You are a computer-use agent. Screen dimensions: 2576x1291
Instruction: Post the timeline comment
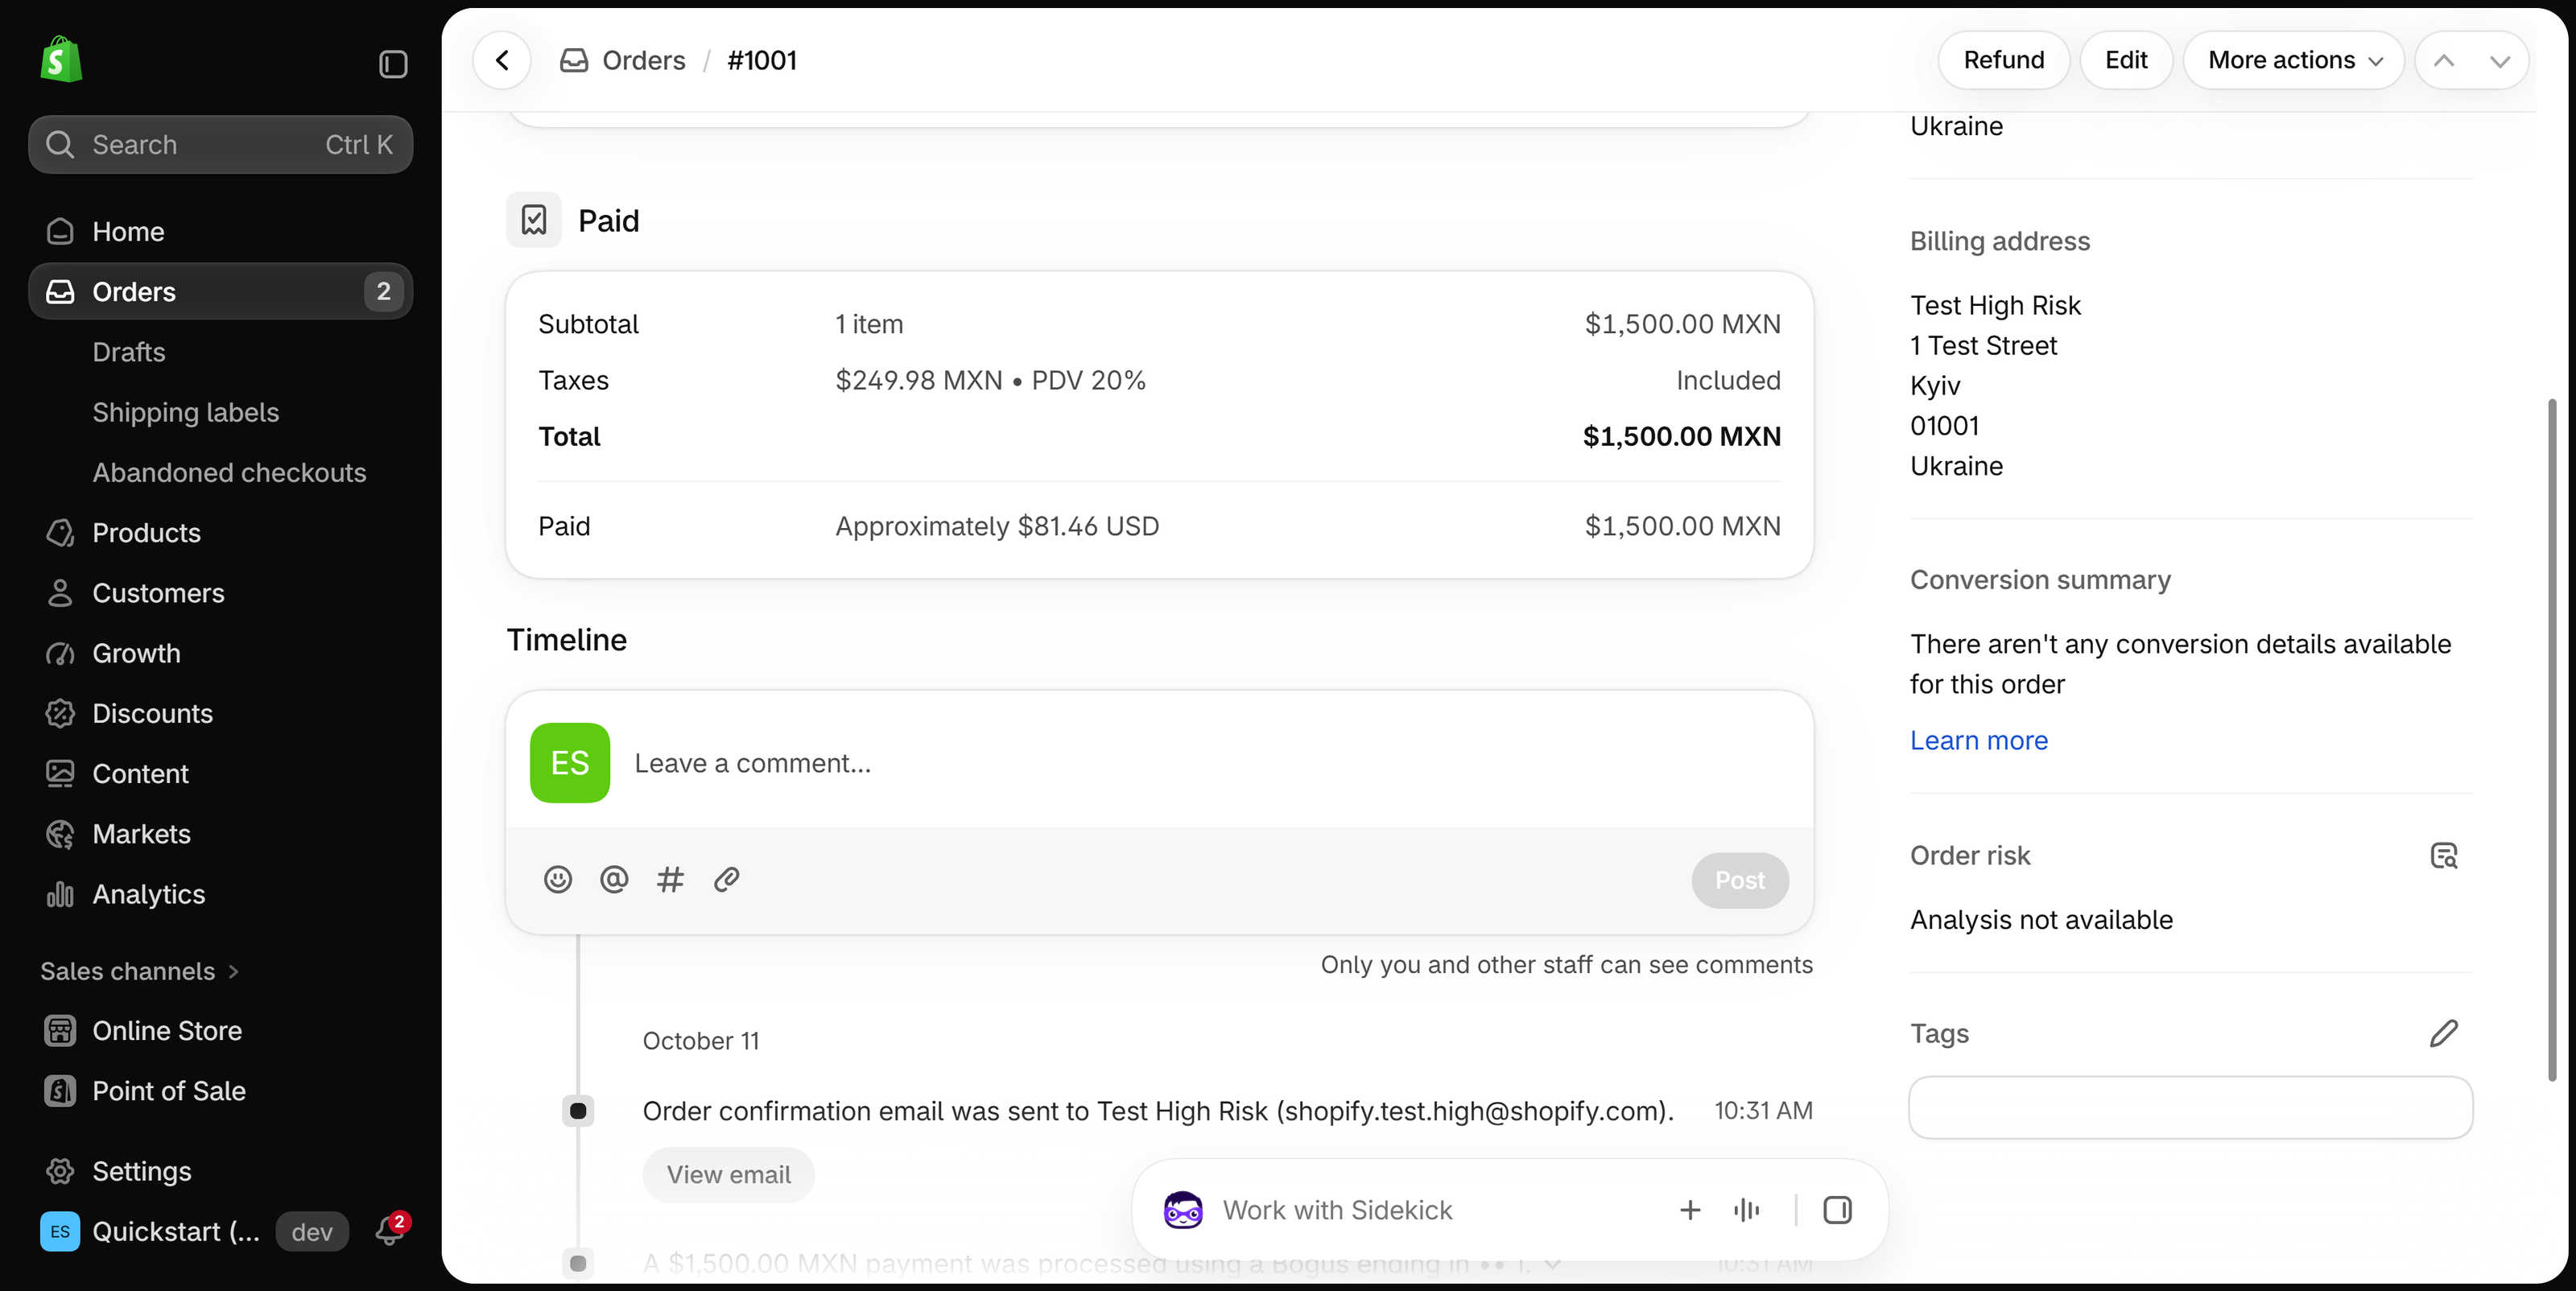1740,880
